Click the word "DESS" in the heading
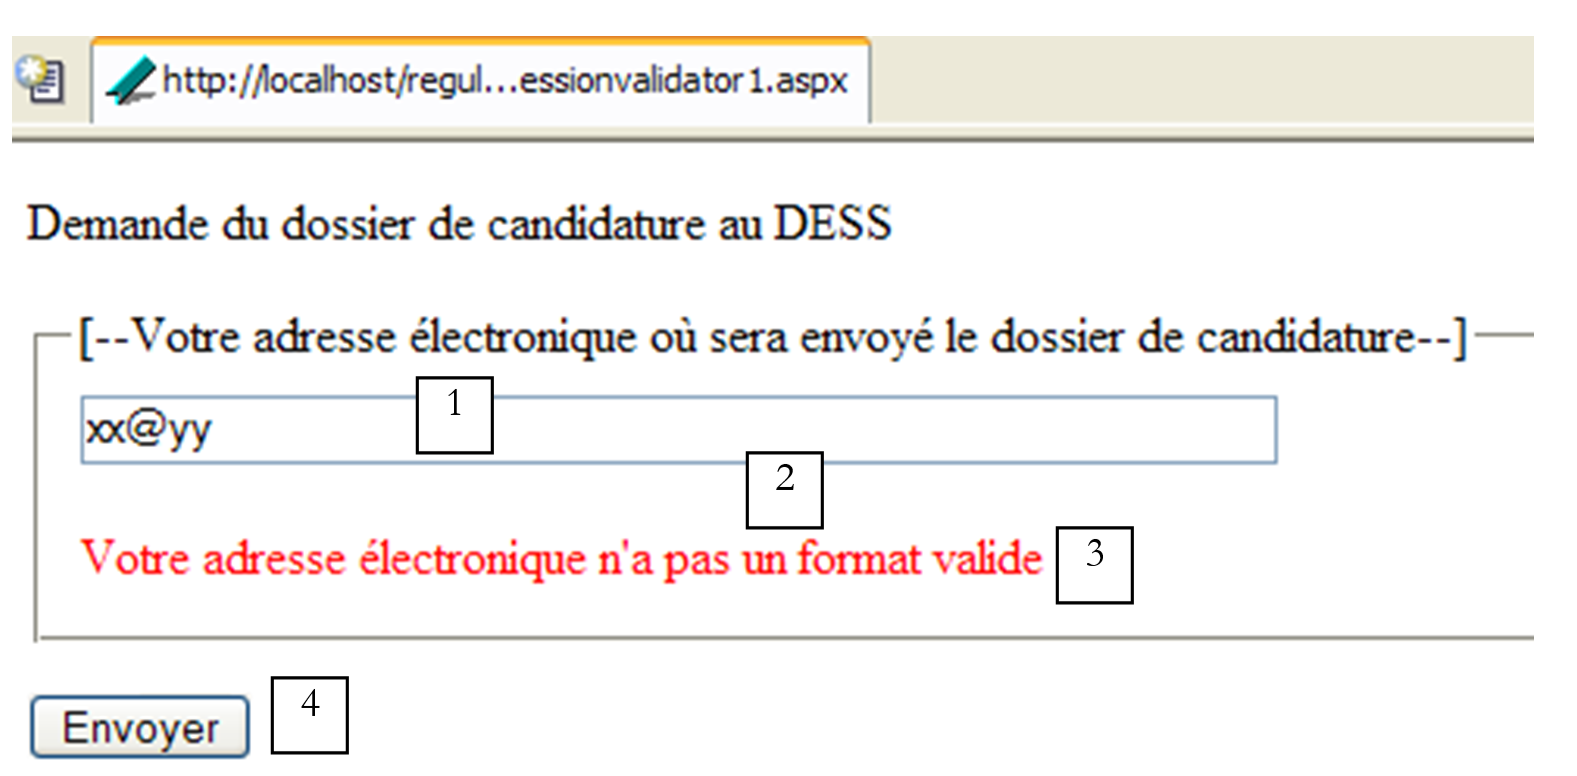 click(832, 224)
